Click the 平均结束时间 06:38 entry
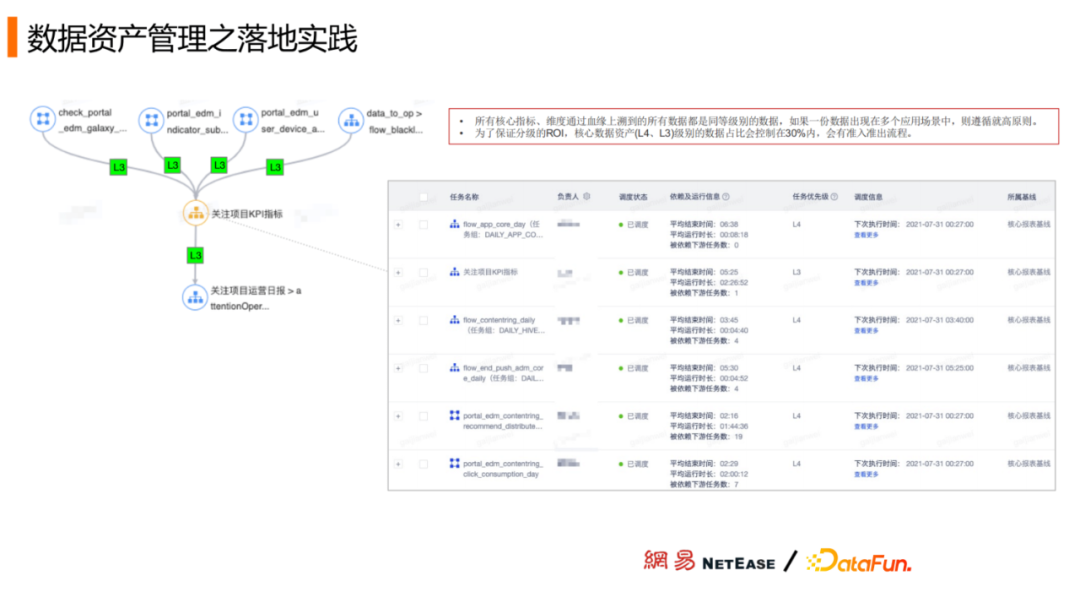The height and width of the screenshot is (608, 1080). click(x=704, y=224)
